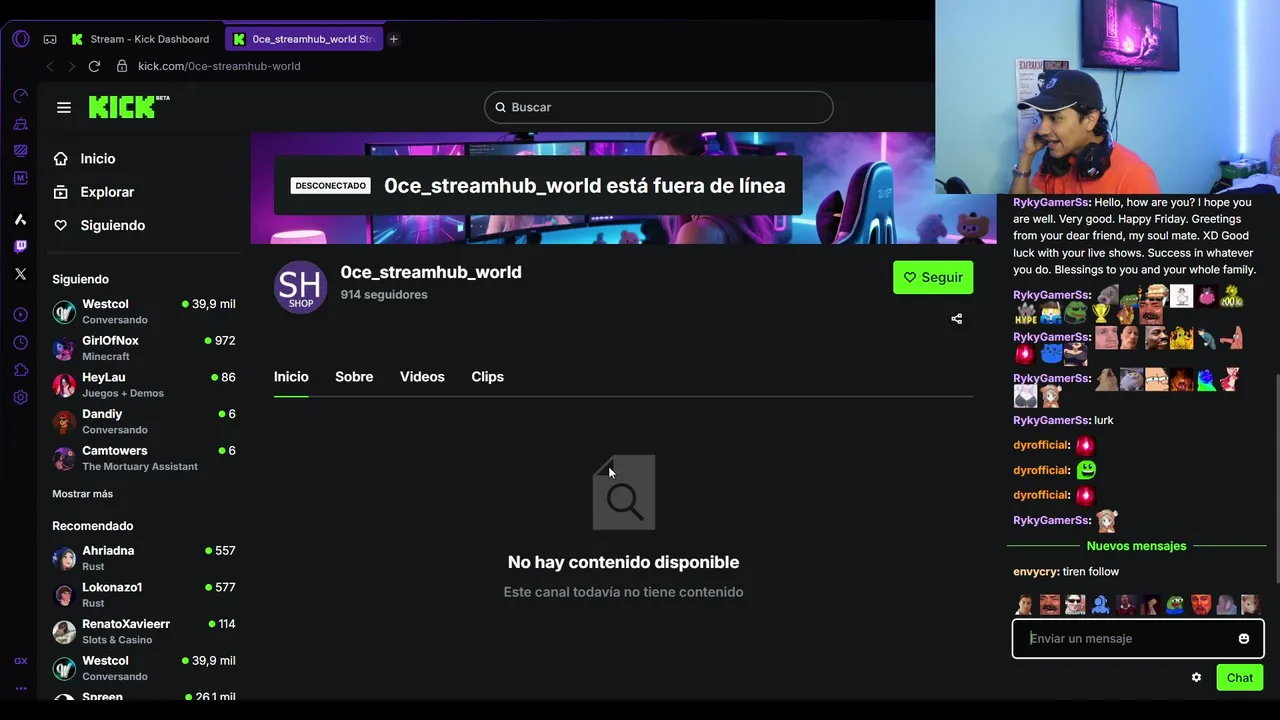Click the address bar URL kick.com/0ce-streamhub-world
Viewport: 1280px width, 720px height.
(219, 66)
